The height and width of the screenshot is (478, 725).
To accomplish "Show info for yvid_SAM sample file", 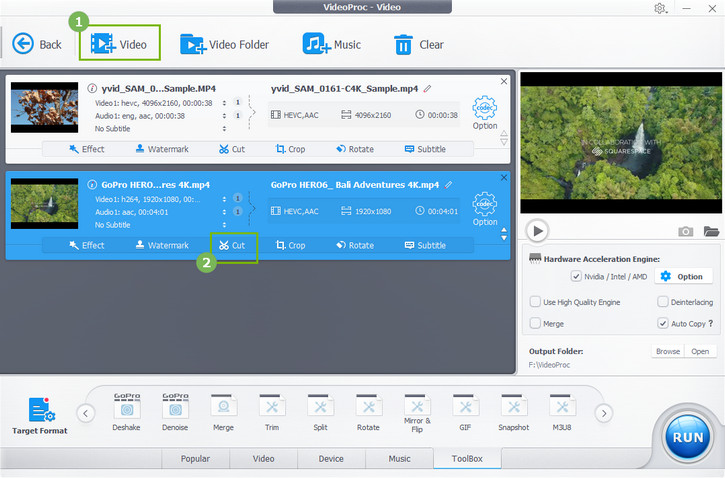I will (92, 88).
